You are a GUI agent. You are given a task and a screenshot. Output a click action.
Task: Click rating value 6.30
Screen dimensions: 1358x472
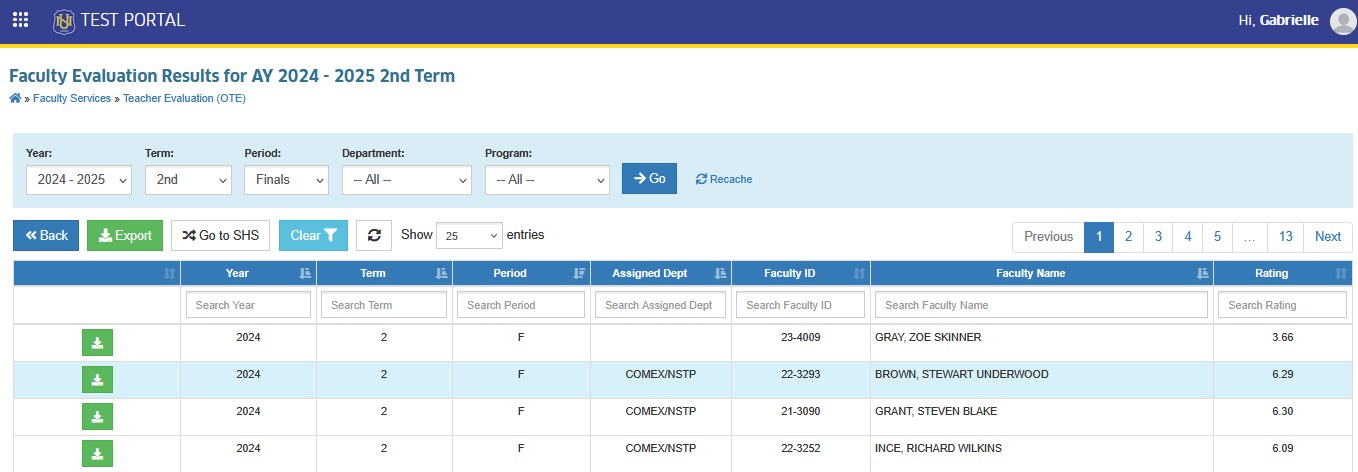[x=1283, y=411]
